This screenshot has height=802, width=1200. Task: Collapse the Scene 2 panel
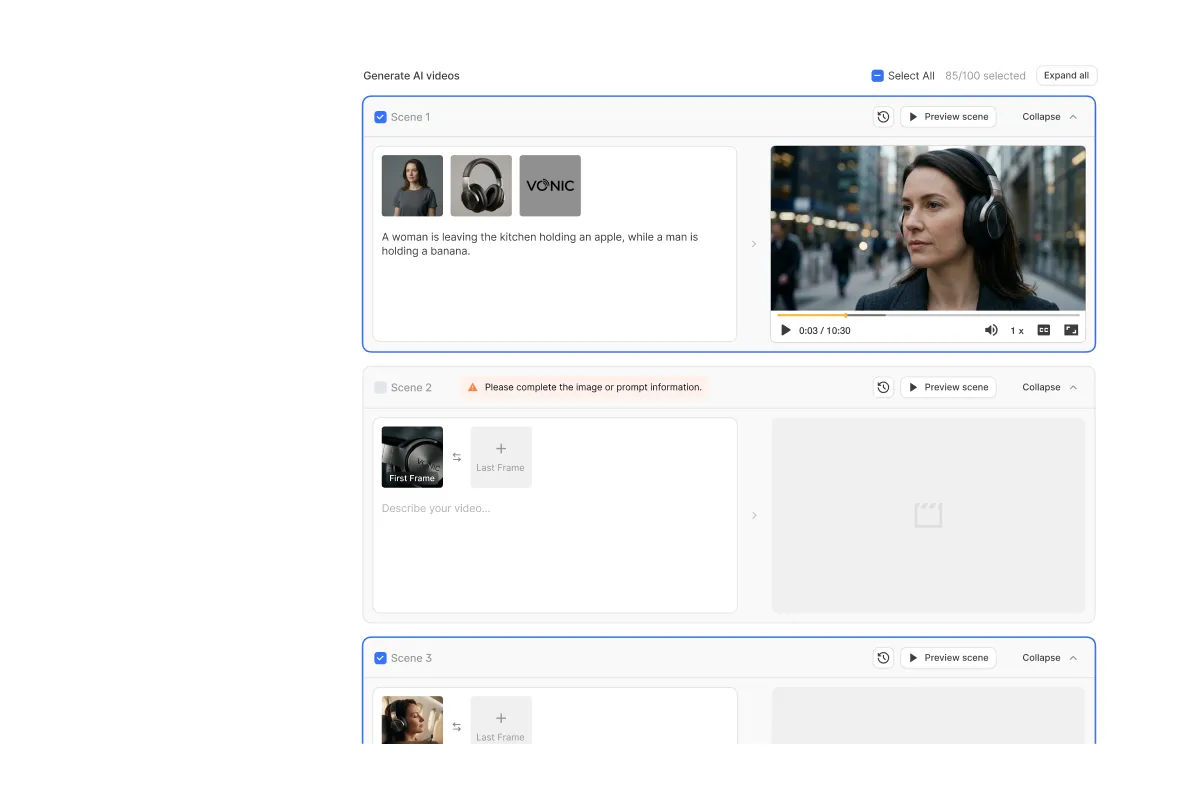pyautogui.click(x=1050, y=387)
